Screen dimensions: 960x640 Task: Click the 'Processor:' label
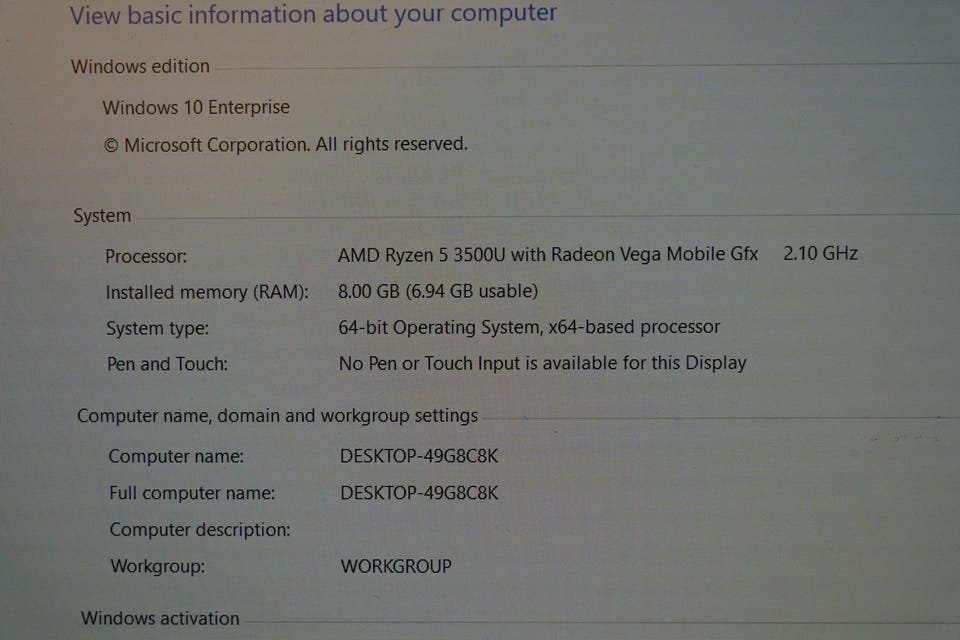click(146, 256)
